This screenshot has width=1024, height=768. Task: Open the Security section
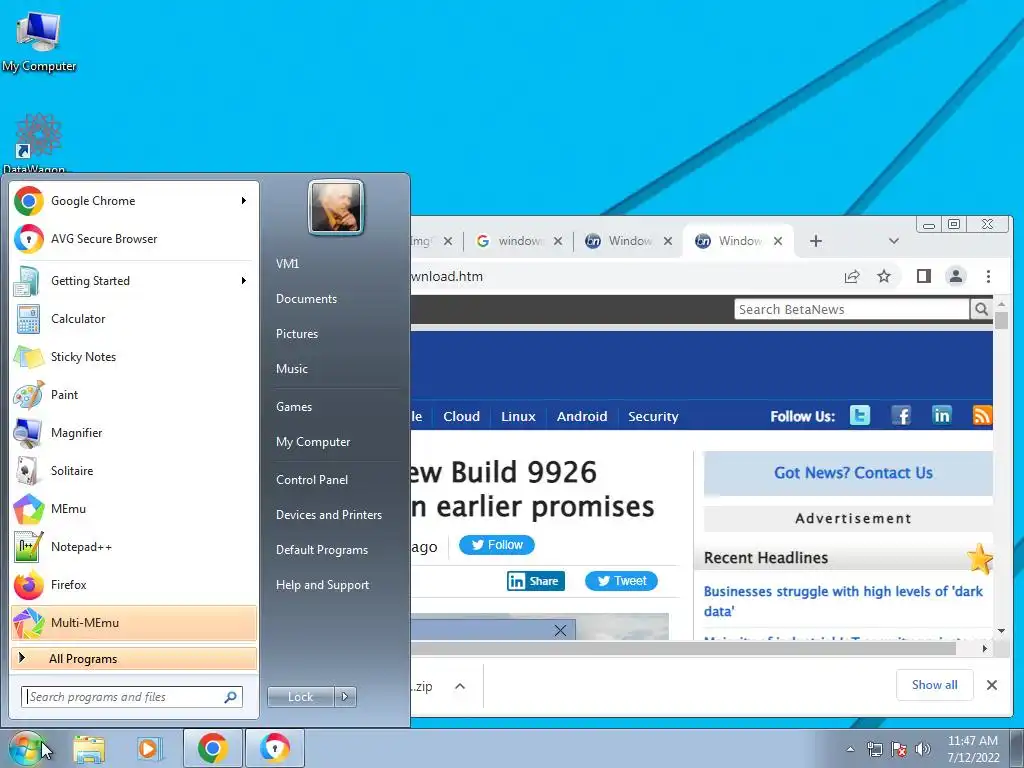tap(653, 417)
